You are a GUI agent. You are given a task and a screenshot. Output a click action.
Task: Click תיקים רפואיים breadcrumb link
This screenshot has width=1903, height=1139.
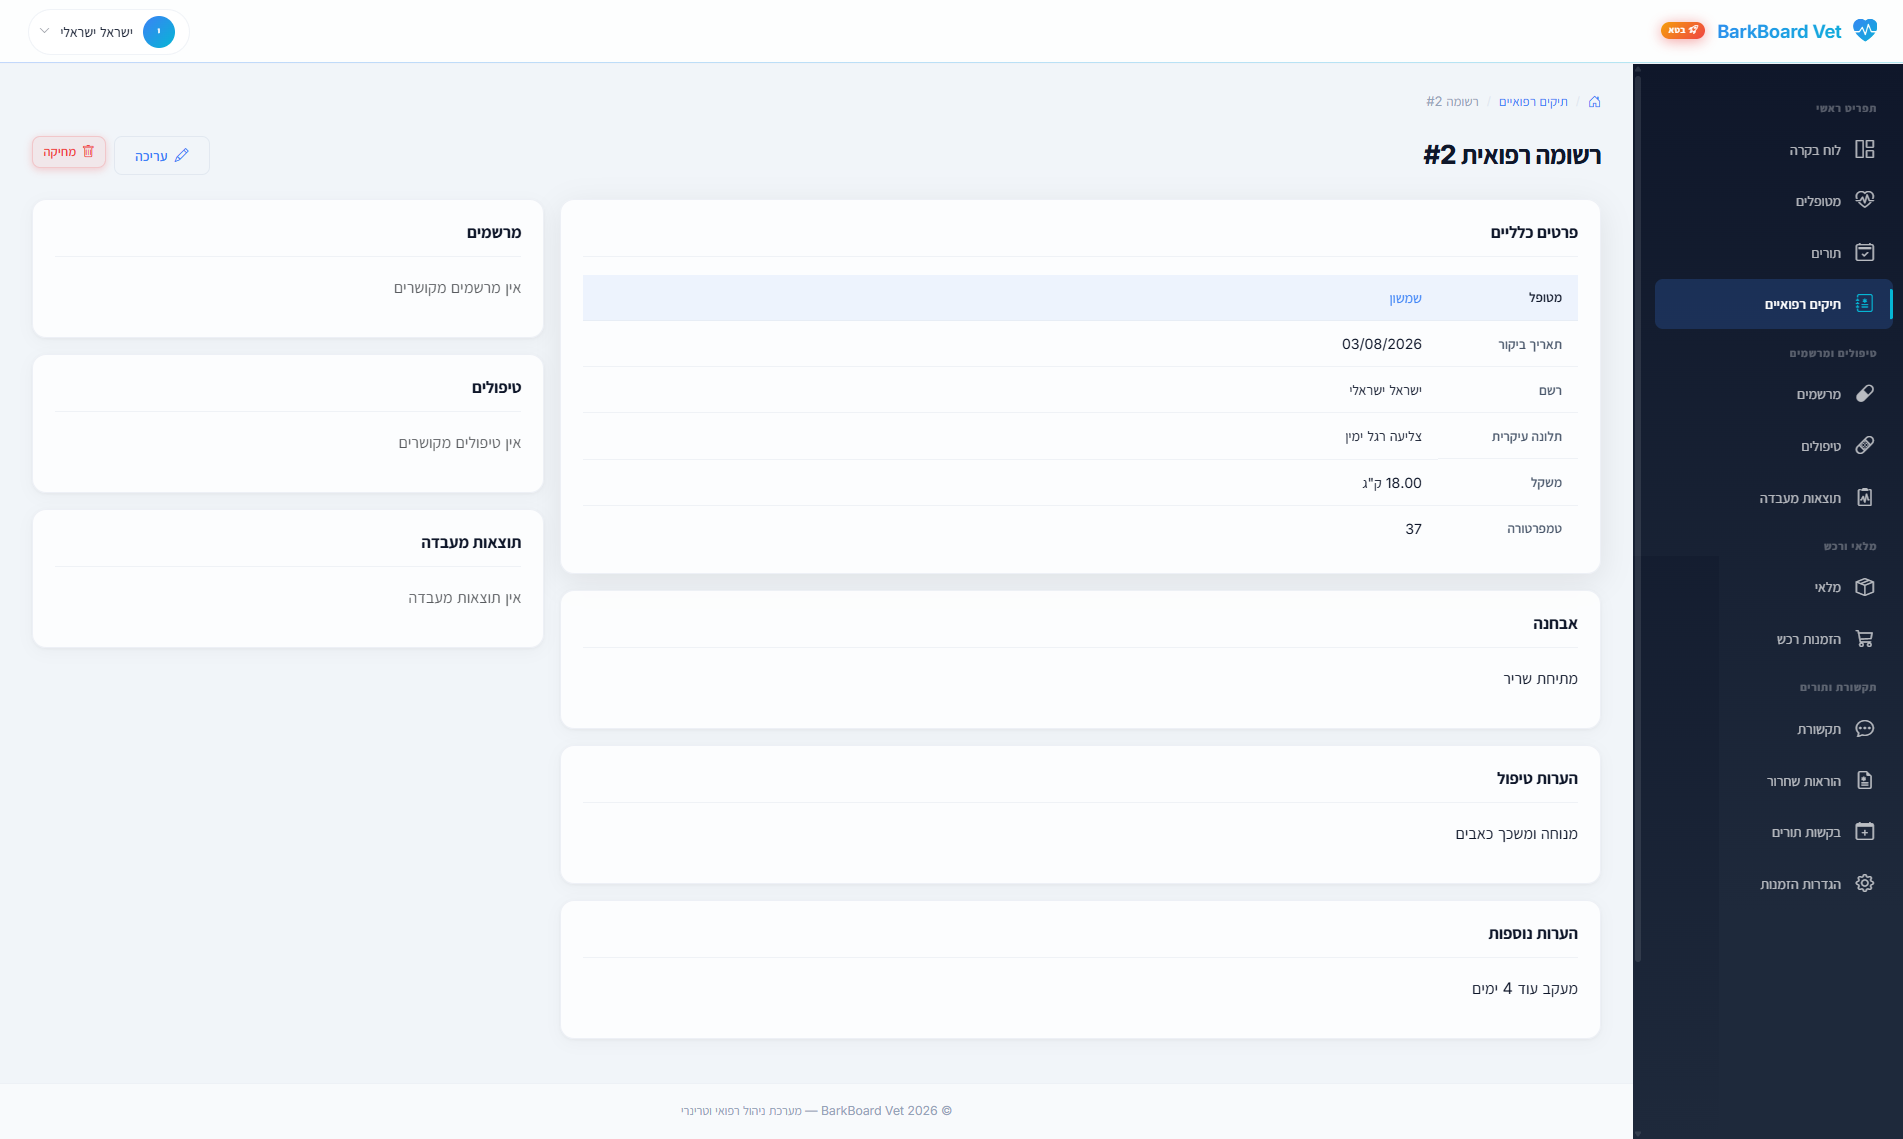[x=1533, y=102]
